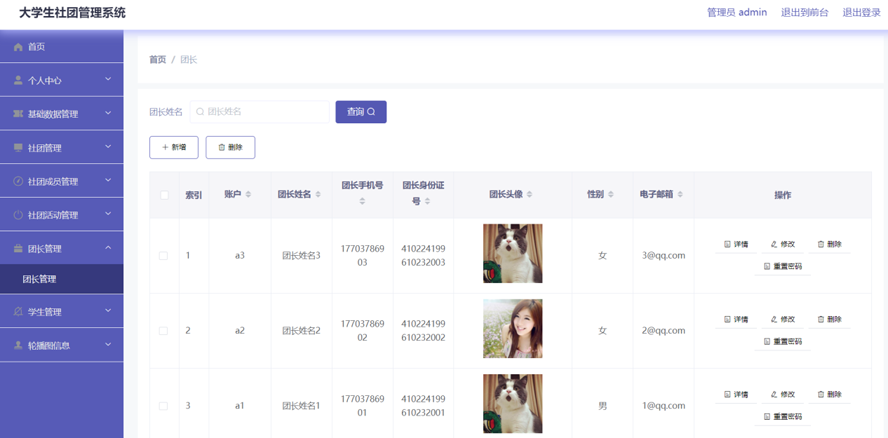Viewport: 888px width, 438px height.
Task: Sort by 团长手机号 column sort arrows
Action: 362,201
